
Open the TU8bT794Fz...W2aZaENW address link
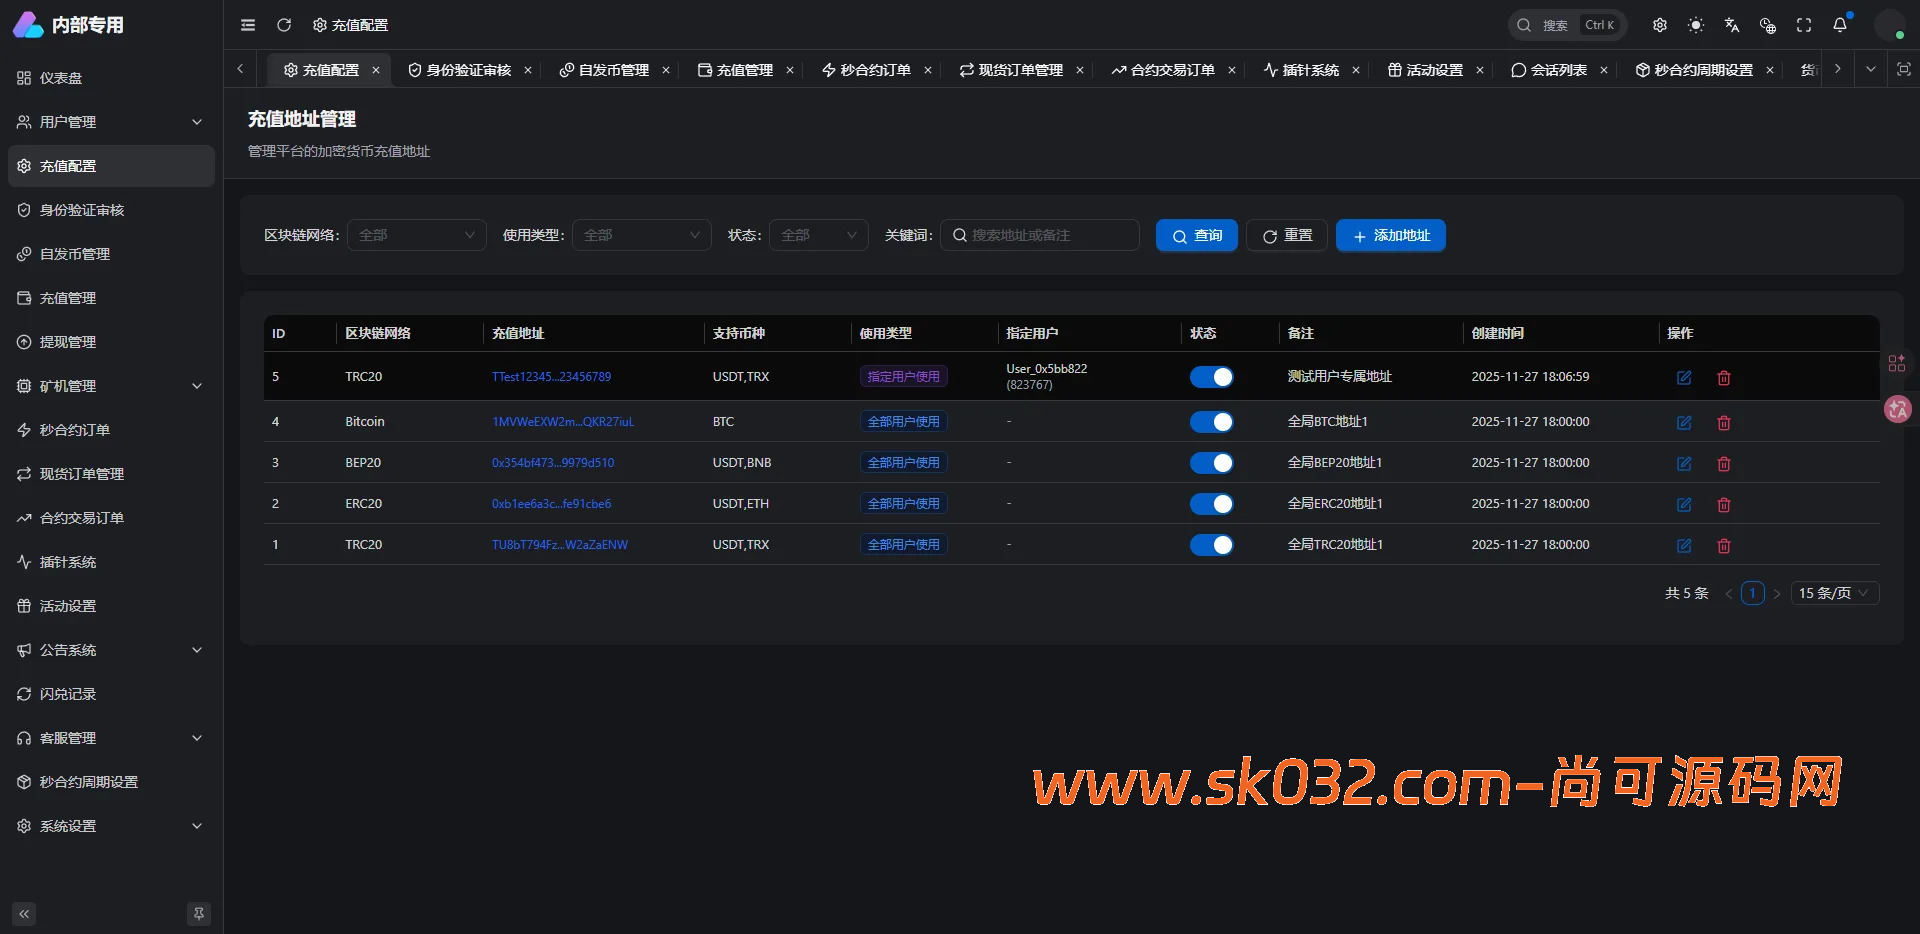pyautogui.click(x=560, y=545)
